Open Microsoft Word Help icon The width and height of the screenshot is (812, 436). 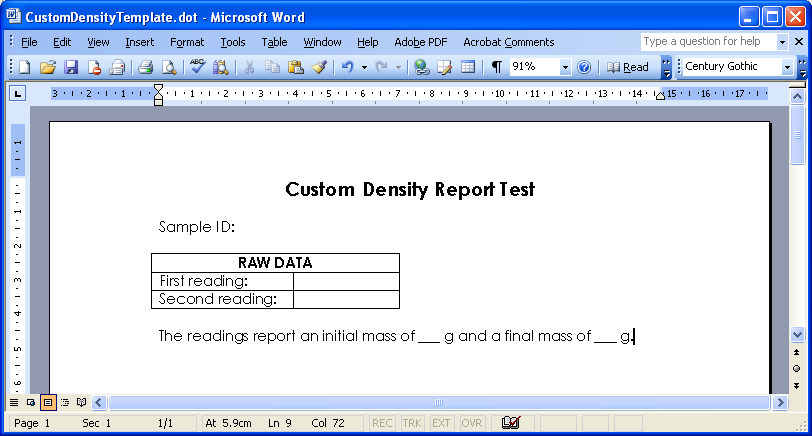point(584,67)
